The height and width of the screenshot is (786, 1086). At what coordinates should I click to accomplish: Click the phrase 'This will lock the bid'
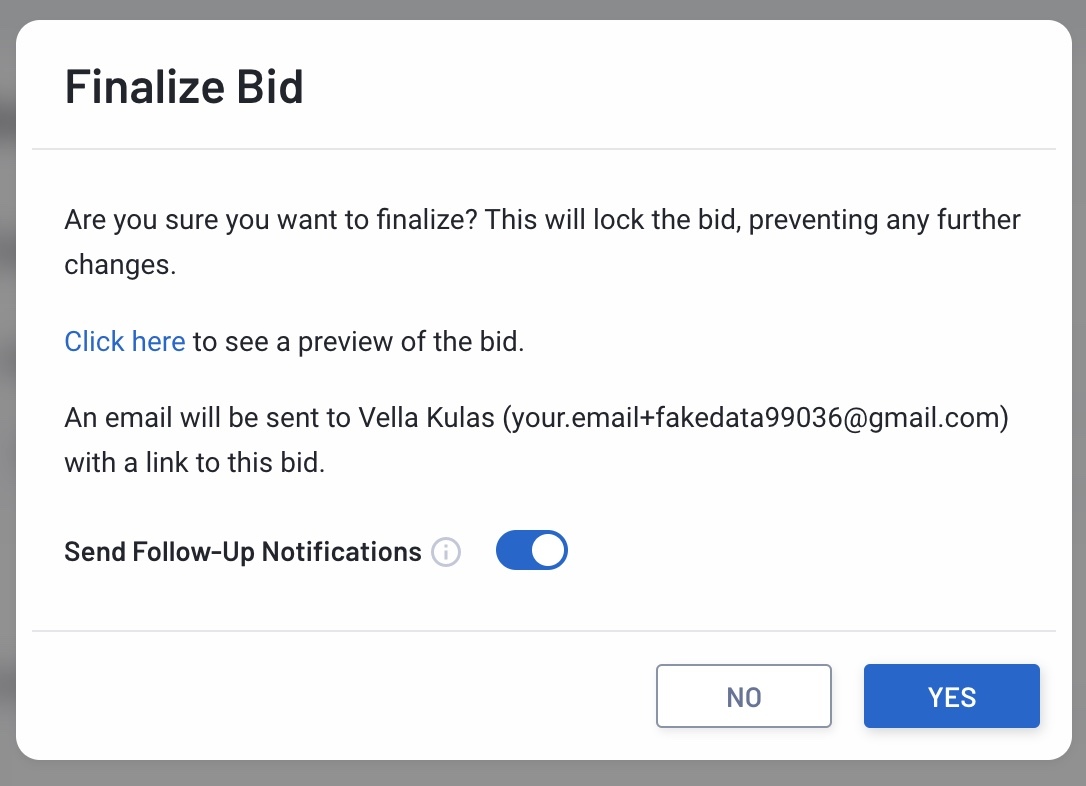click(609, 220)
